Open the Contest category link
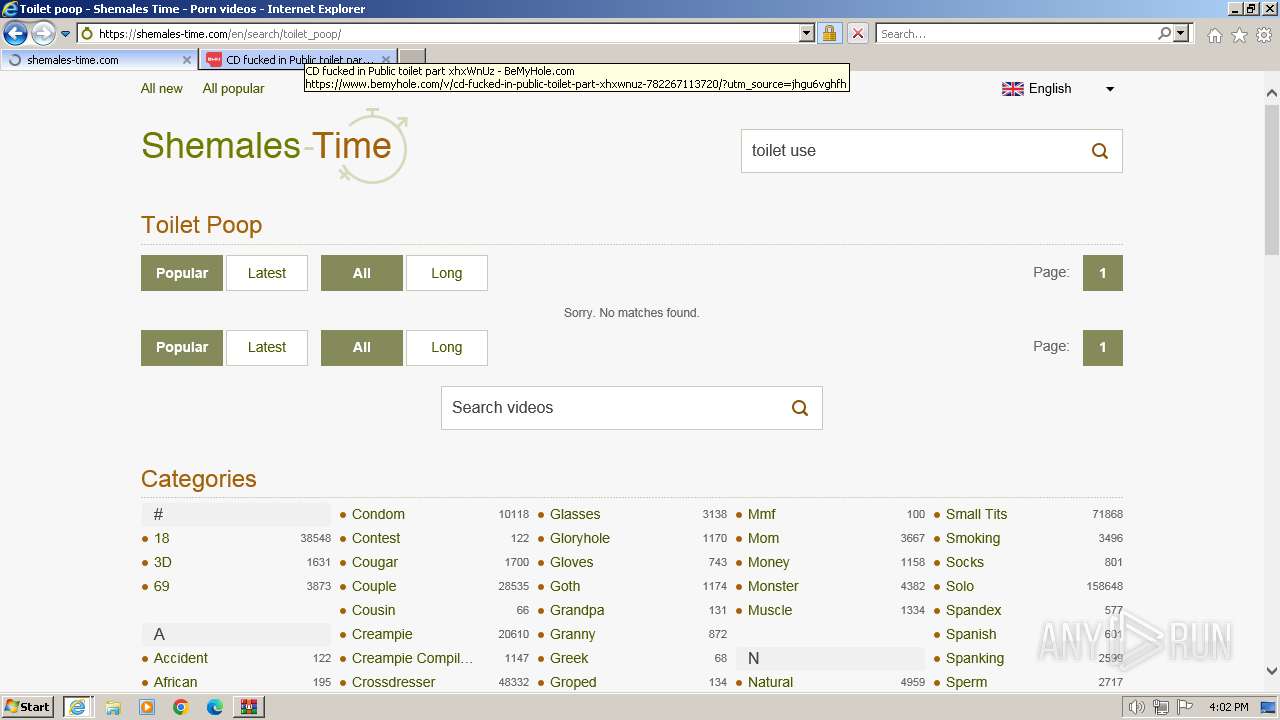 (376, 538)
